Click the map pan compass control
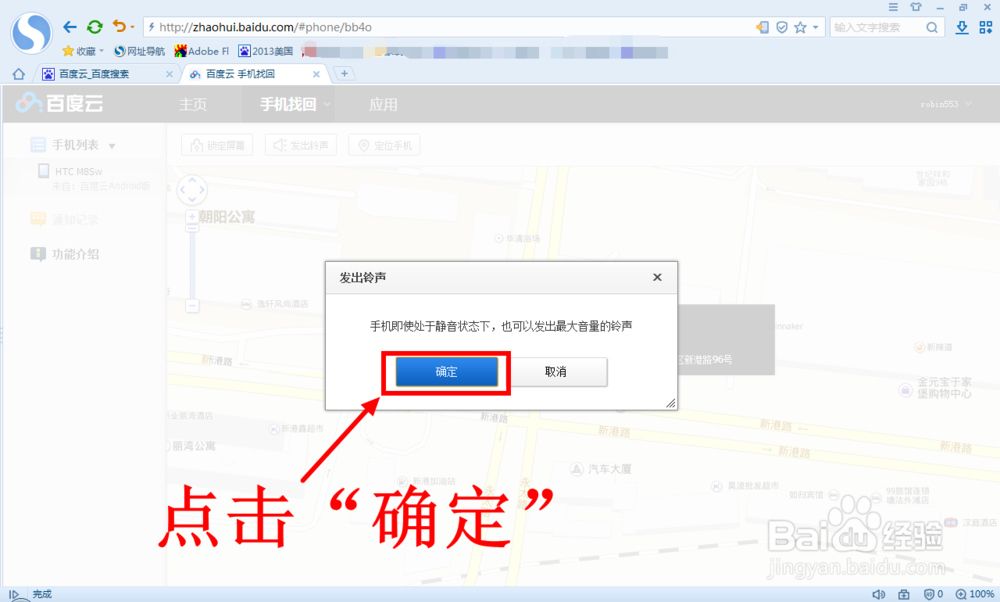 coord(192,190)
